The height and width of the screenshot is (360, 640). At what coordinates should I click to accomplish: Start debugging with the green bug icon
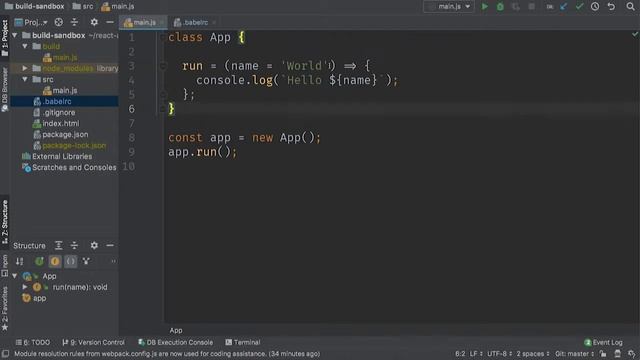click(500, 7)
